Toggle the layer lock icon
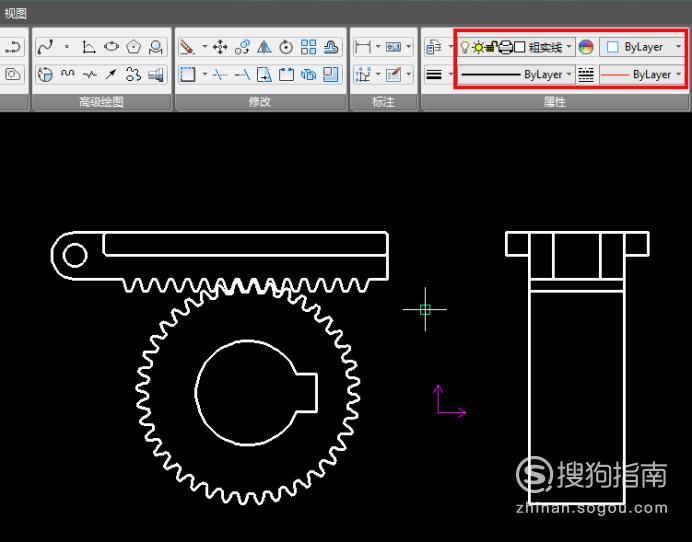The height and width of the screenshot is (542, 692). [x=492, y=47]
